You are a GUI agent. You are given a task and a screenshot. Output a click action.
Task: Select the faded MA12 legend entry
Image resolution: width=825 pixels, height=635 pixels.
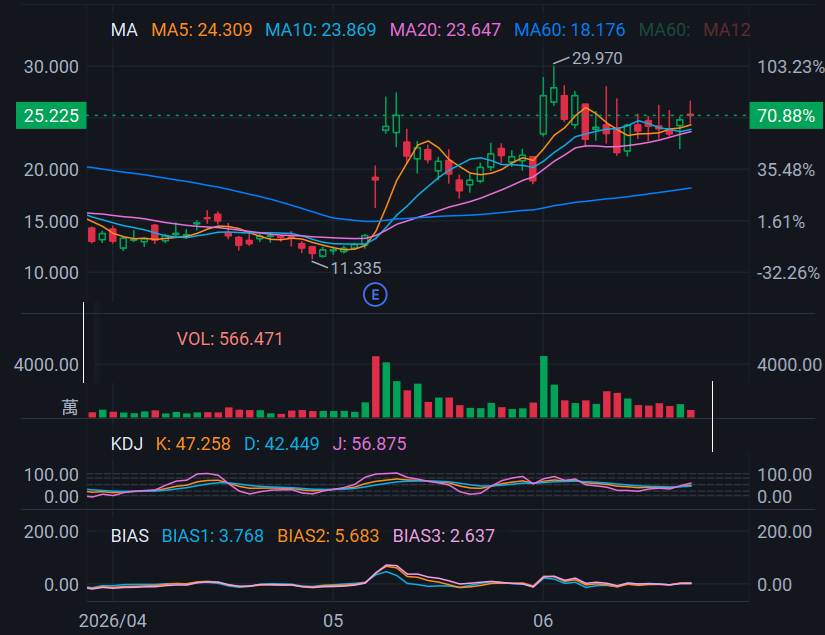tap(727, 30)
